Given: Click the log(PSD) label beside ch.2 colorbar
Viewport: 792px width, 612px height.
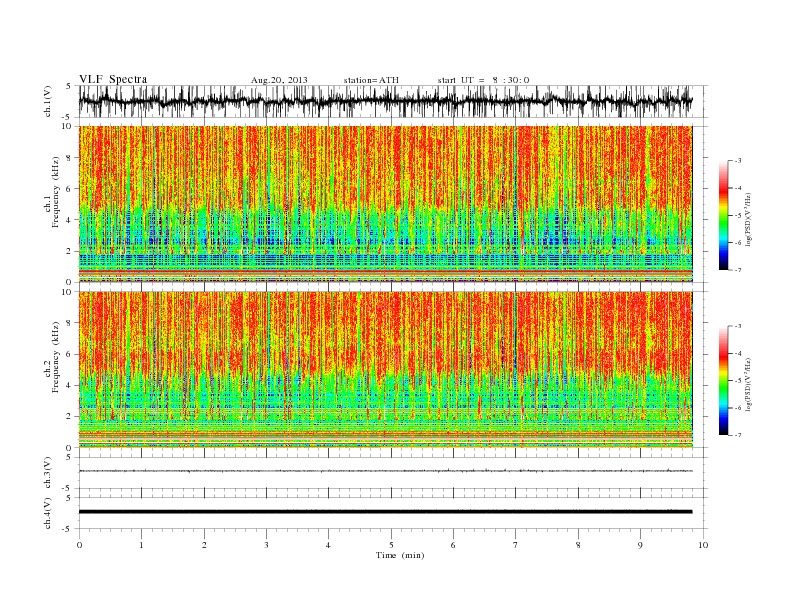Looking at the screenshot, I should [749, 383].
